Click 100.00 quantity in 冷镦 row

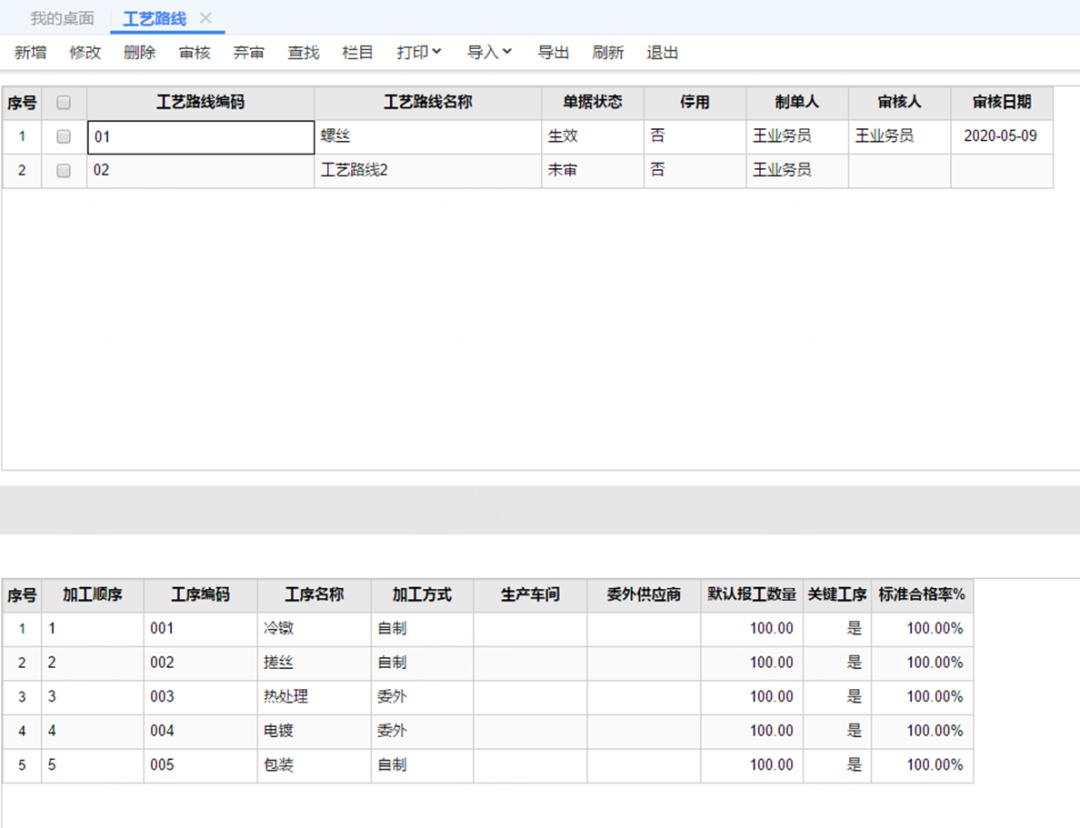(x=752, y=629)
